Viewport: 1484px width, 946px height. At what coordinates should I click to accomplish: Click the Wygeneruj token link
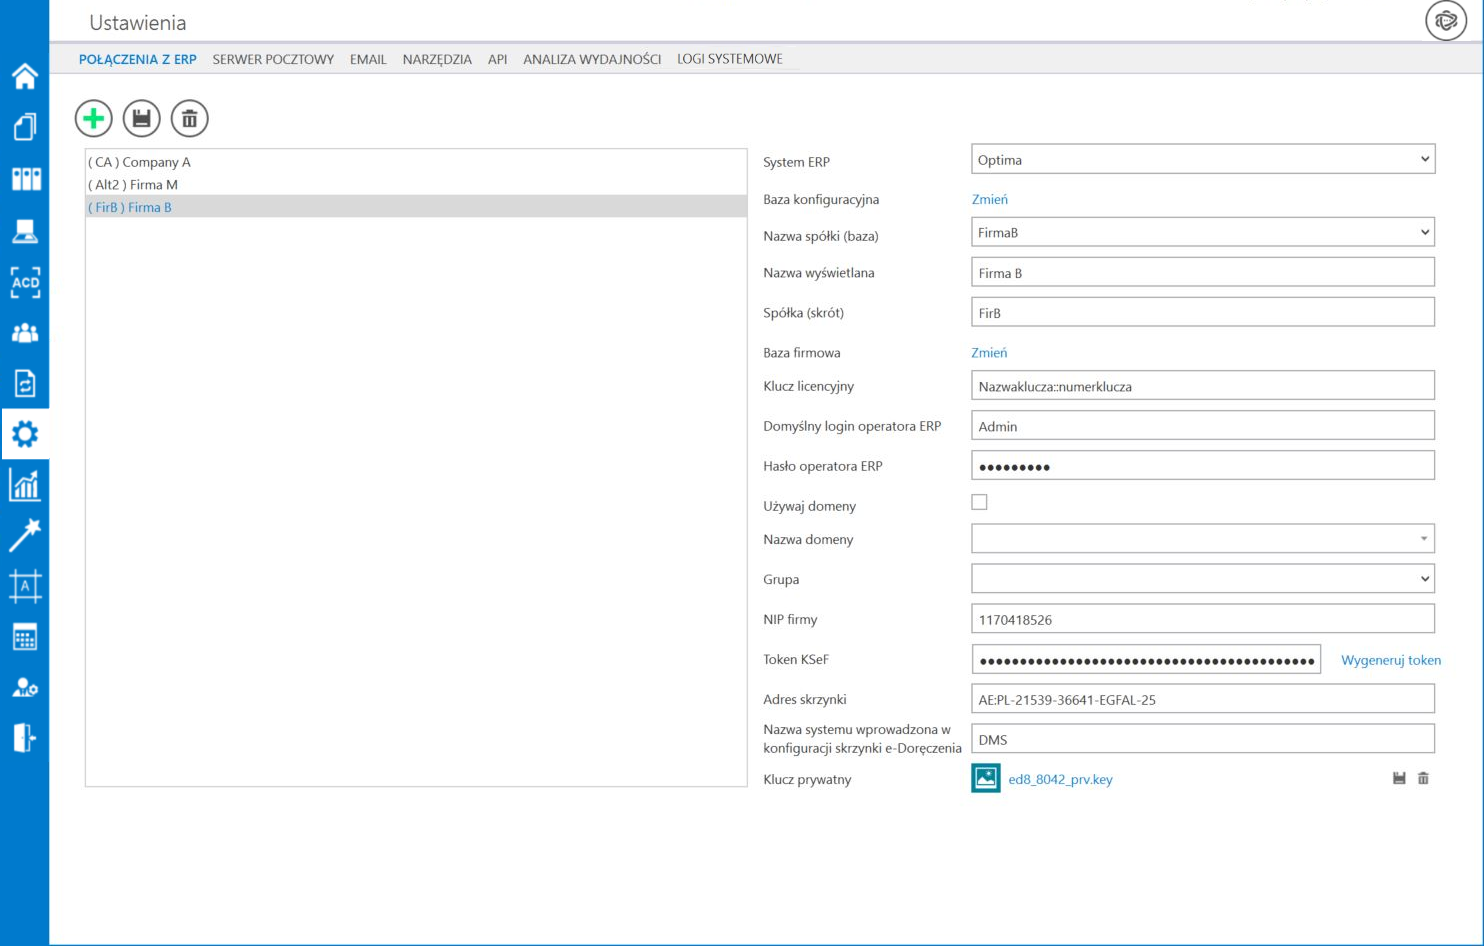[x=1390, y=660]
